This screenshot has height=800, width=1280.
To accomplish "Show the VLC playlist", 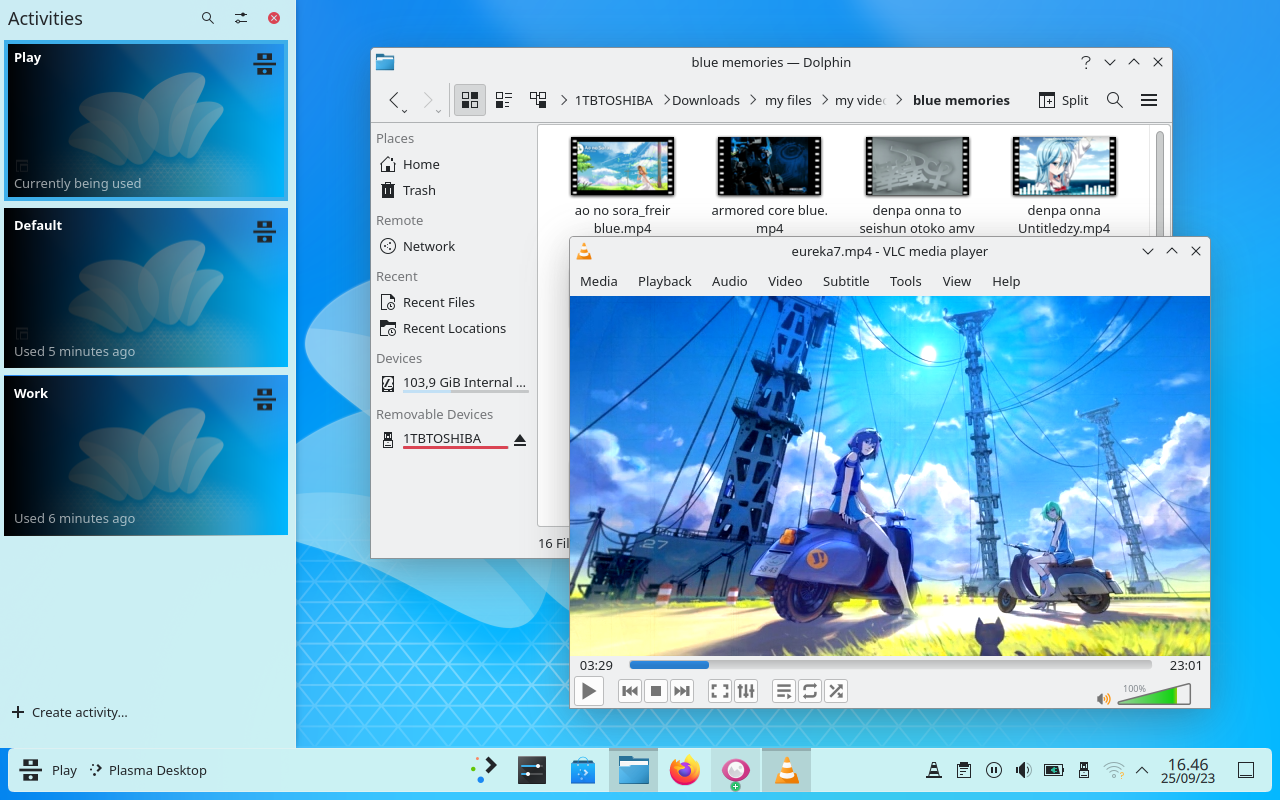I will [x=783, y=690].
